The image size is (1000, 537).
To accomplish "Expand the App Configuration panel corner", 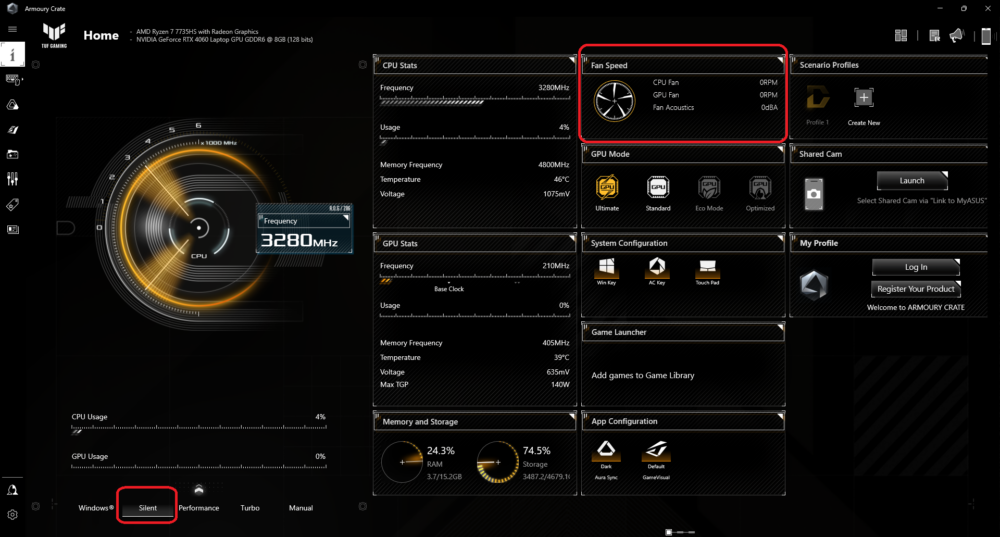I will coord(780,416).
